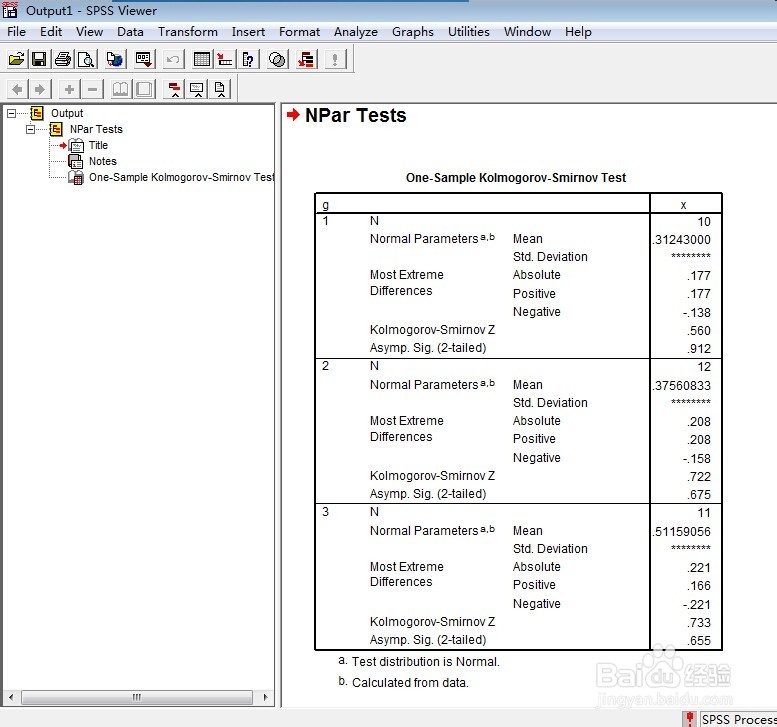Click footnote 'Calculated from data.'
Screen dimensions: 777x727
(409, 683)
